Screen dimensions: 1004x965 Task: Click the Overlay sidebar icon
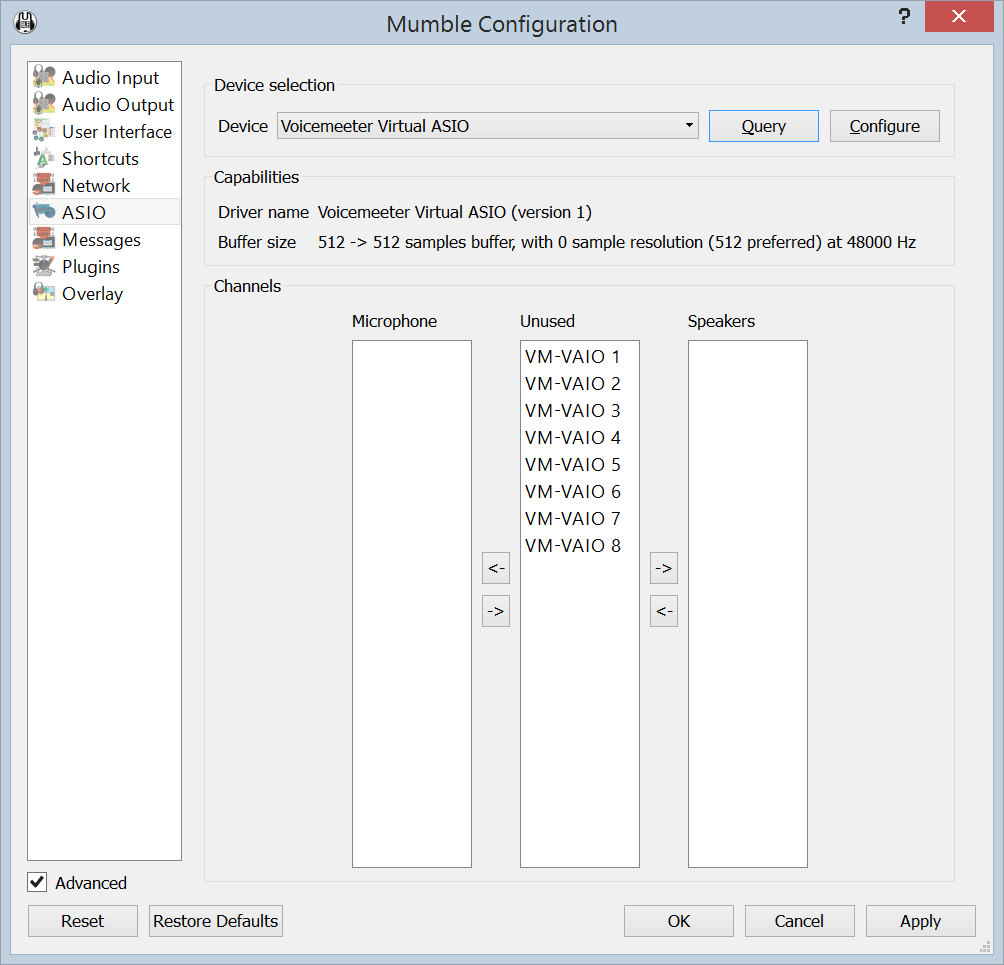(44, 293)
